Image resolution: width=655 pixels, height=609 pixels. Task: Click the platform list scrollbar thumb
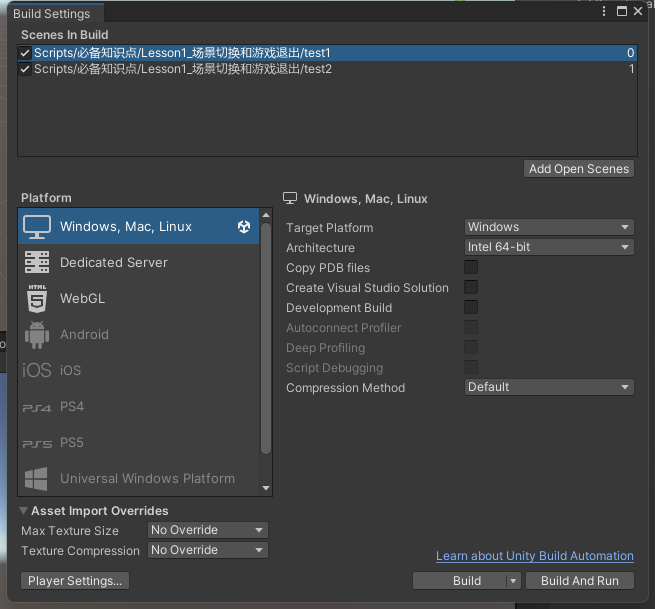tap(266, 338)
